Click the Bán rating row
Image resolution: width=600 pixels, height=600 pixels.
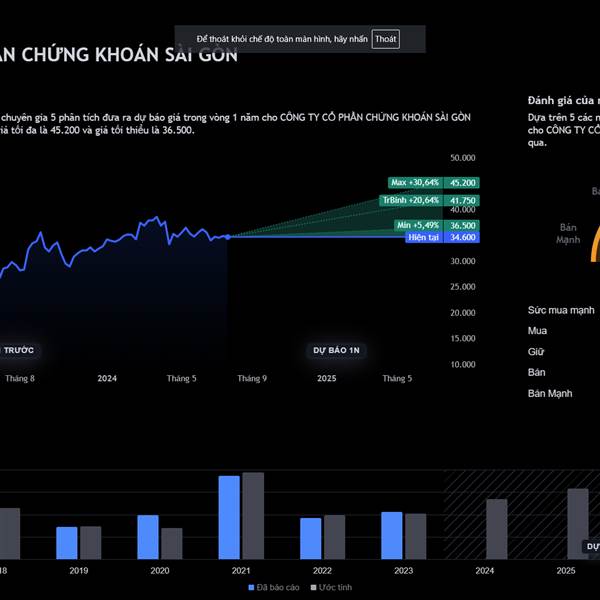pos(536,372)
